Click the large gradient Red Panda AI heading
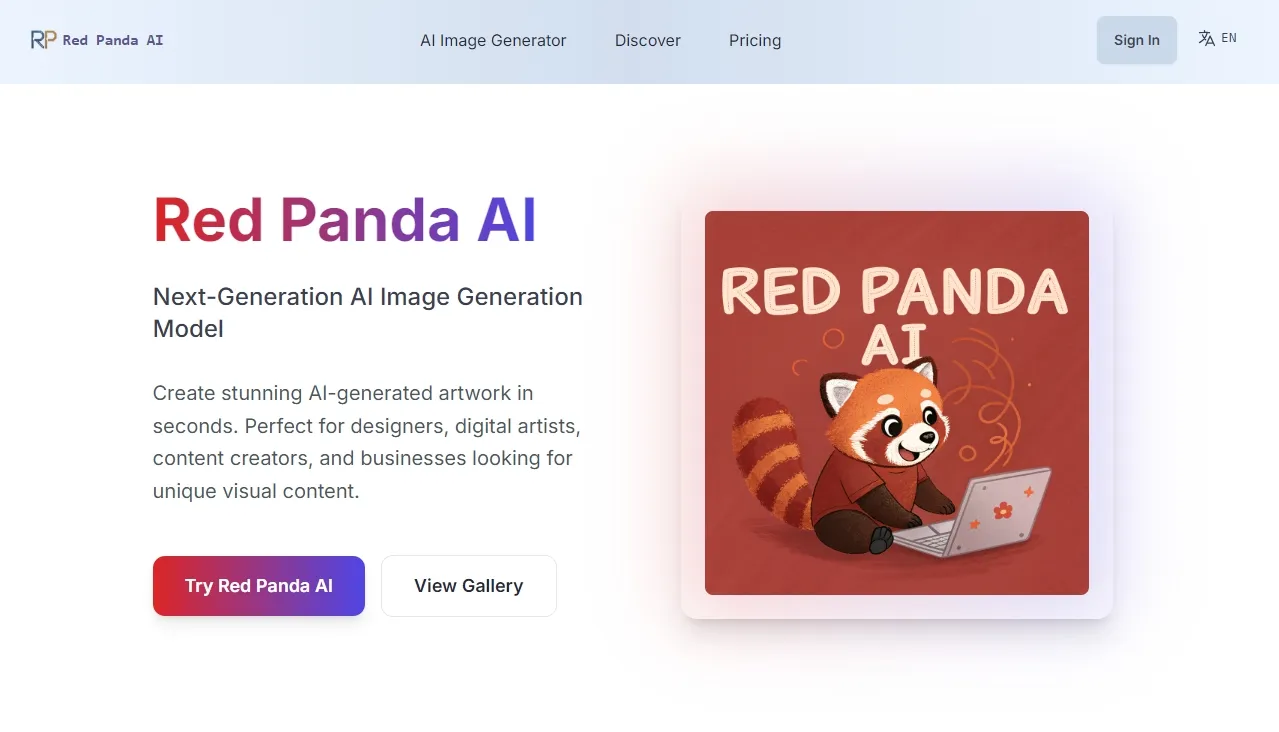Screen dimensions: 1279x732 (345, 220)
